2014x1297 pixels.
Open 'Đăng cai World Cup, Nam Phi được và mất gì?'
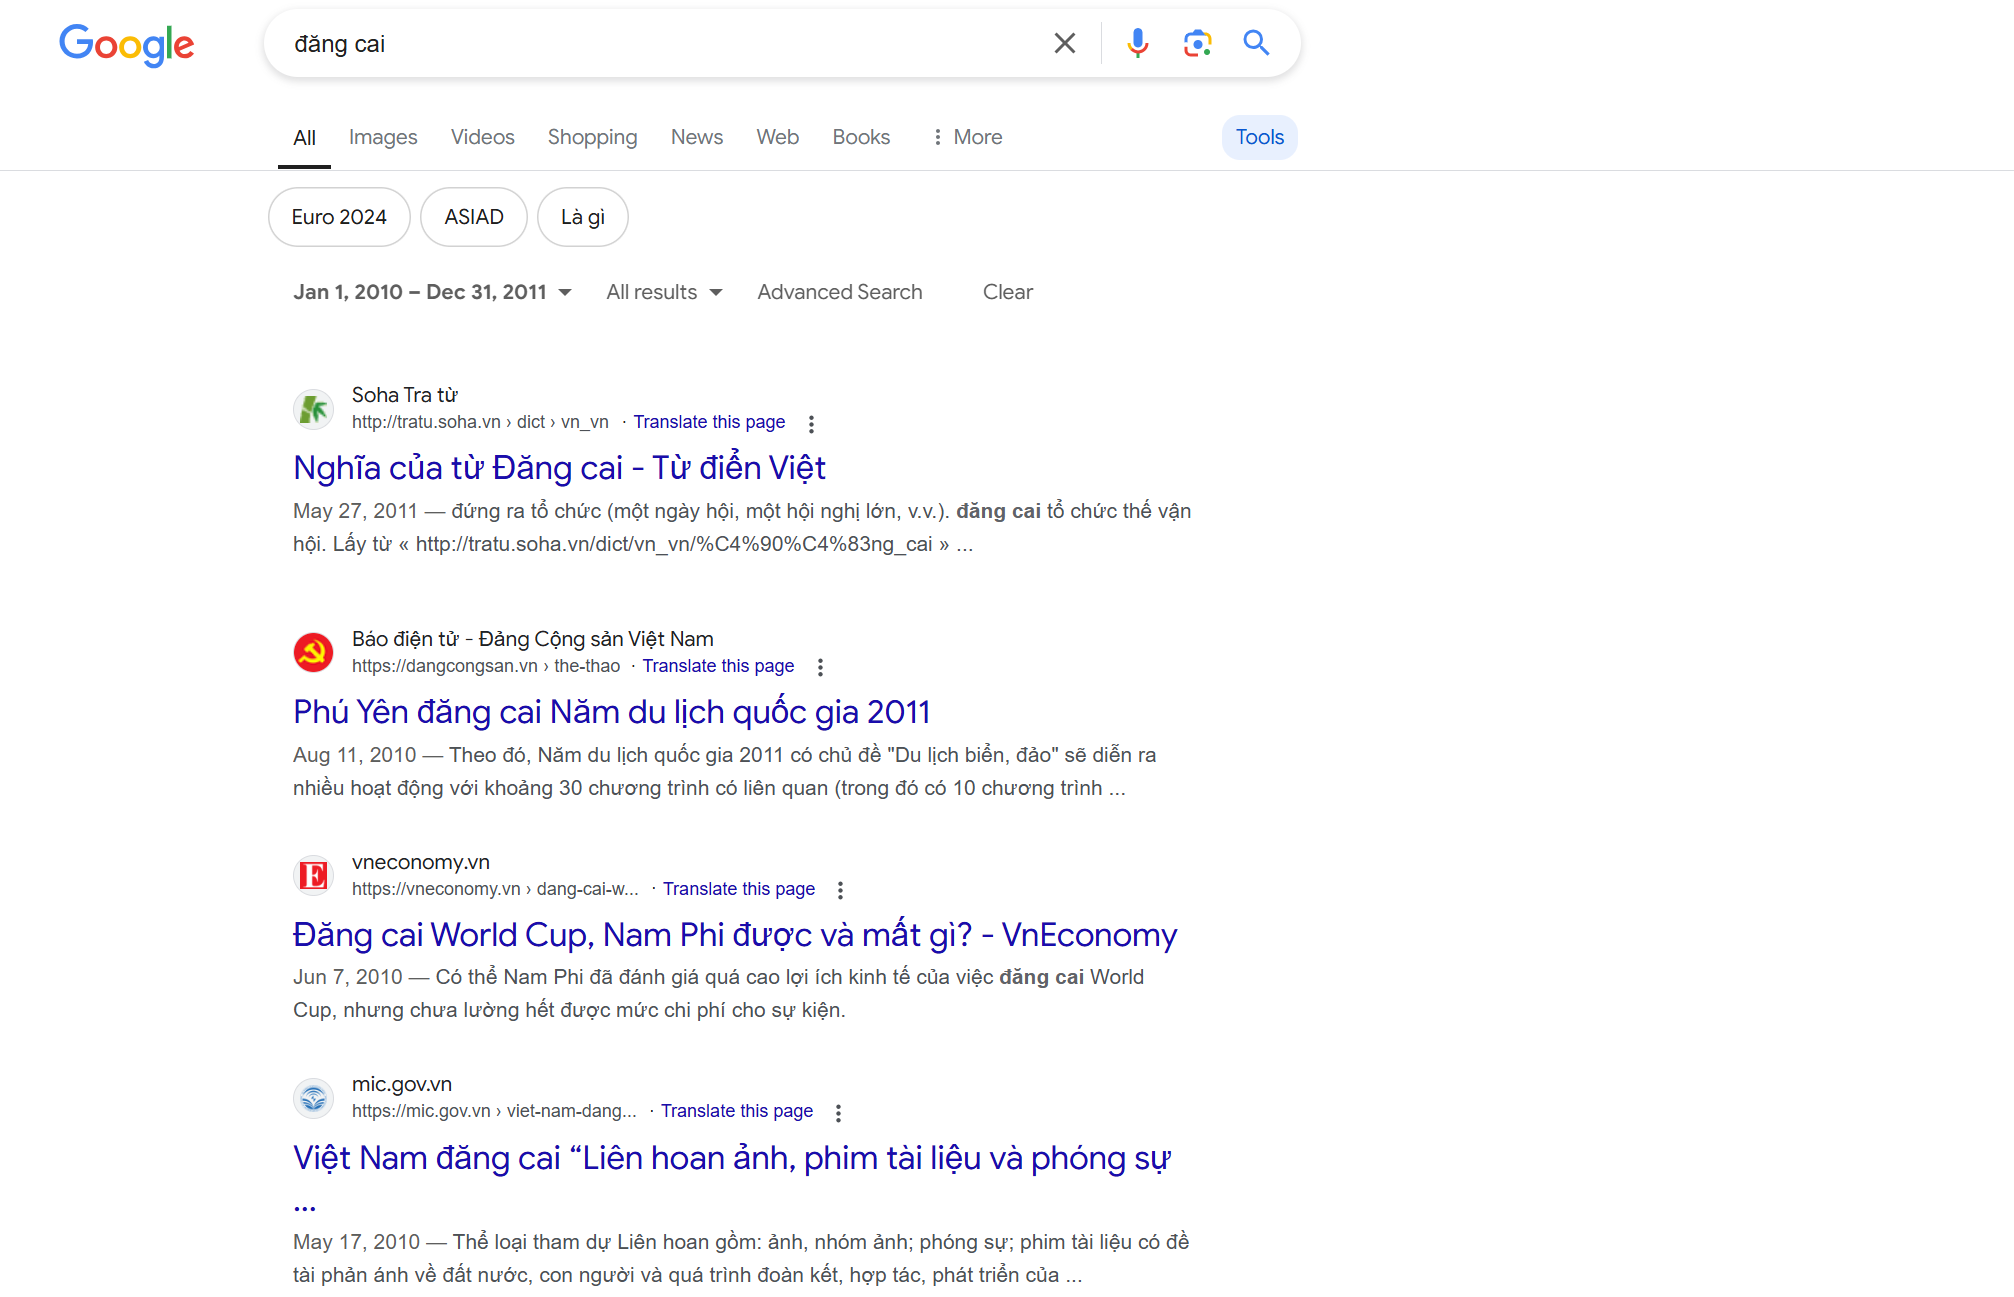735,934
